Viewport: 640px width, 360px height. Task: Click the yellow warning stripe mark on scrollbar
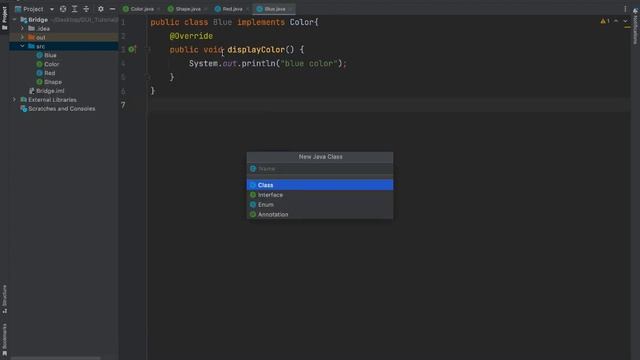point(627,27)
